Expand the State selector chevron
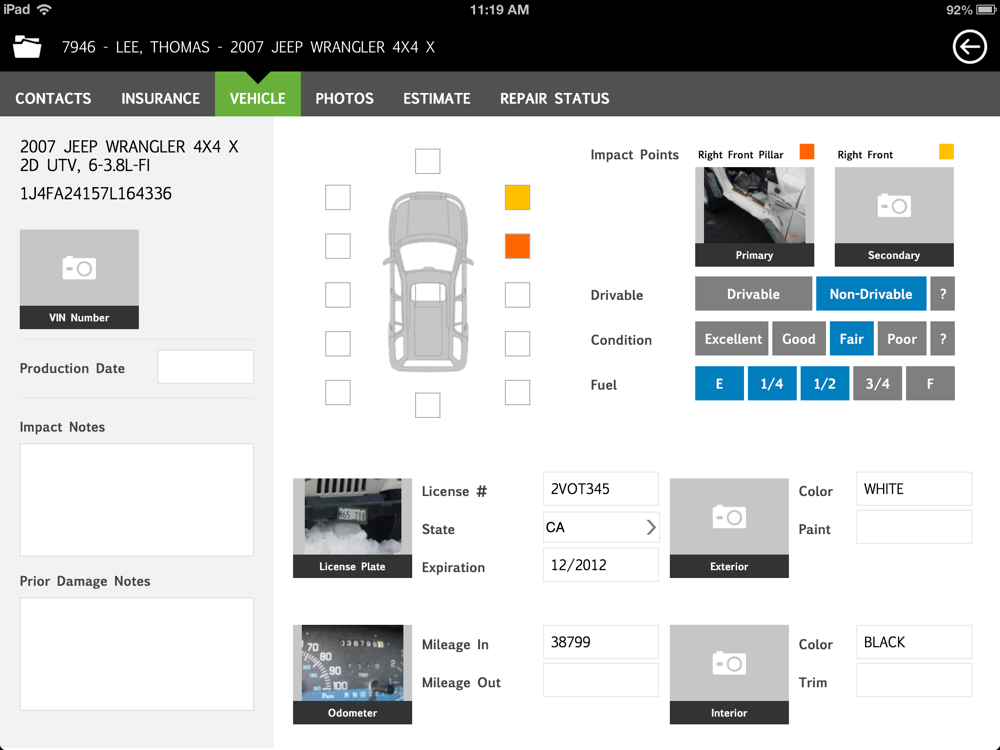1000x750 pixels. [x=651, y=527]
